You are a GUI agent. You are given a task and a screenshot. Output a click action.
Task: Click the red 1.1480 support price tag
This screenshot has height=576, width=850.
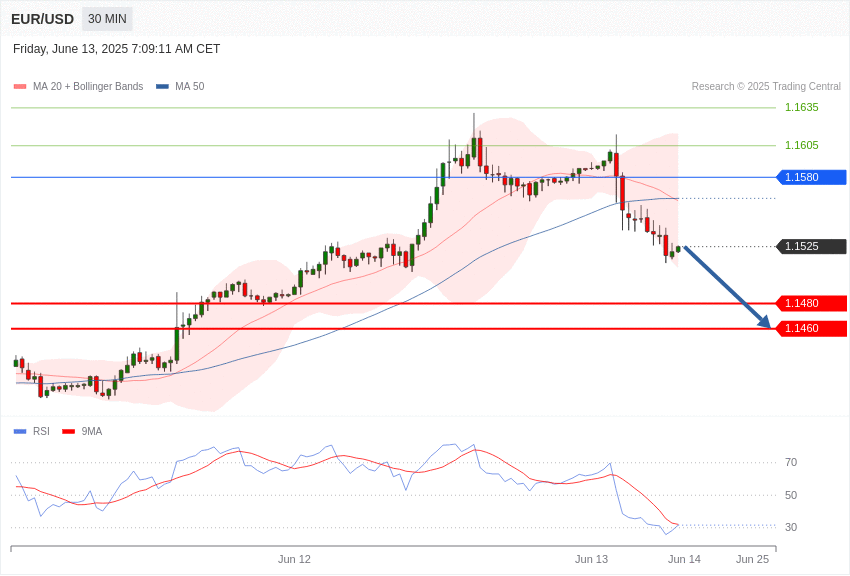point(811,303)
